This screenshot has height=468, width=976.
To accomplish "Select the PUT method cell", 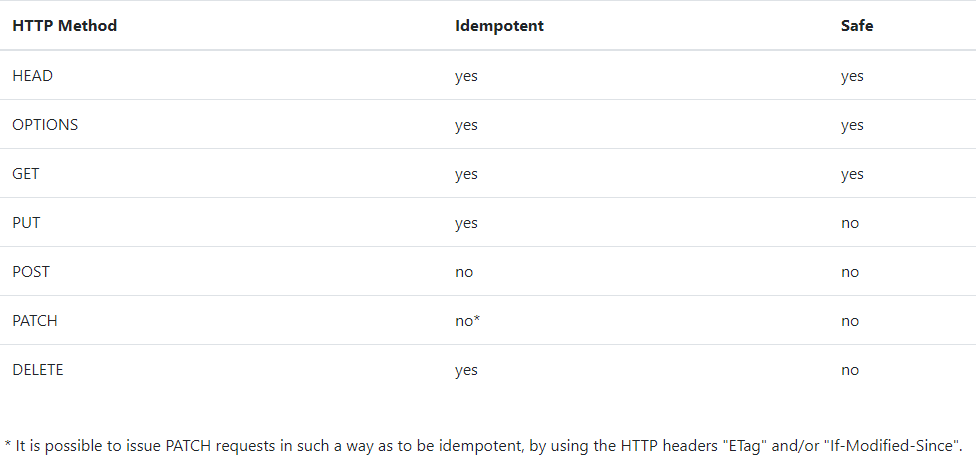I will point(26,223).
